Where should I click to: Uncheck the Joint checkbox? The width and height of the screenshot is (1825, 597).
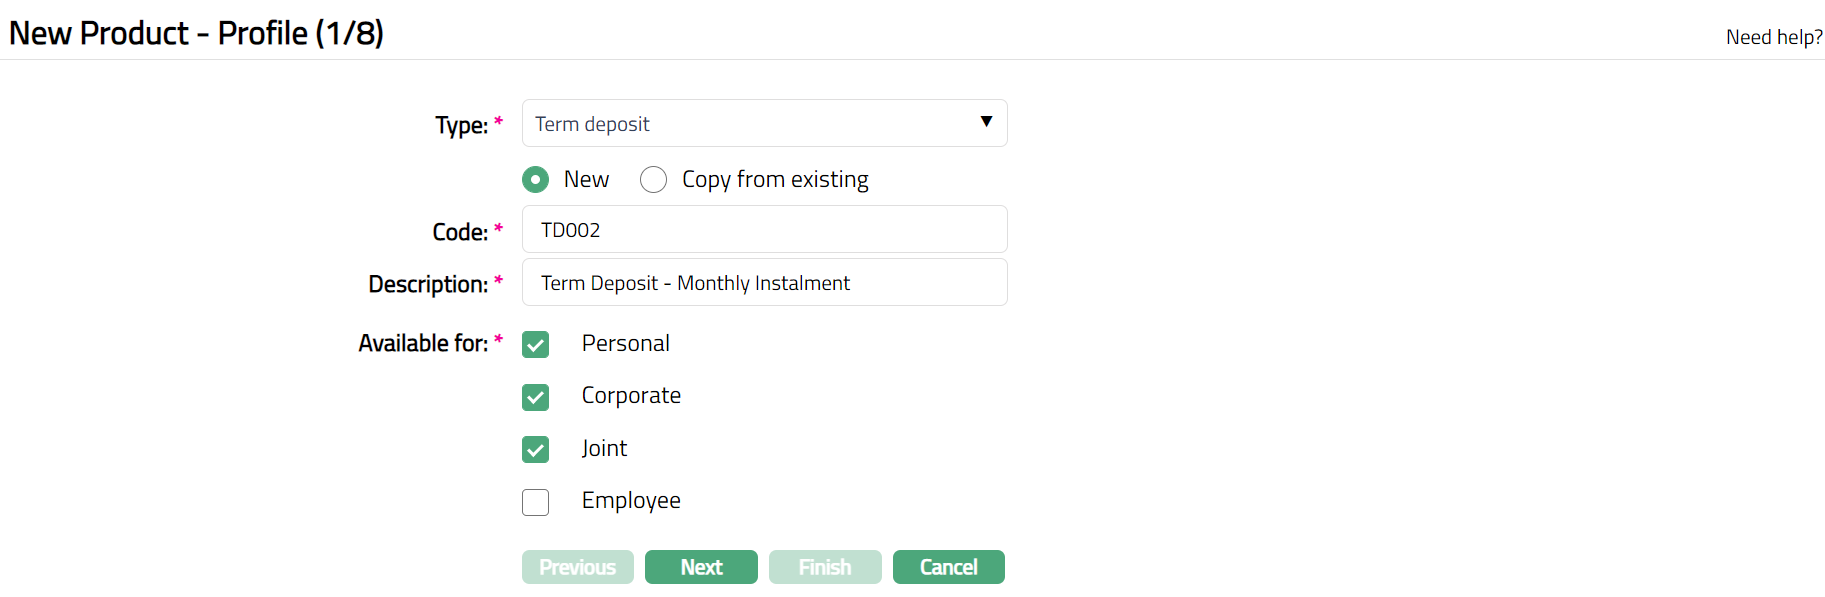[x=536, y=450]
